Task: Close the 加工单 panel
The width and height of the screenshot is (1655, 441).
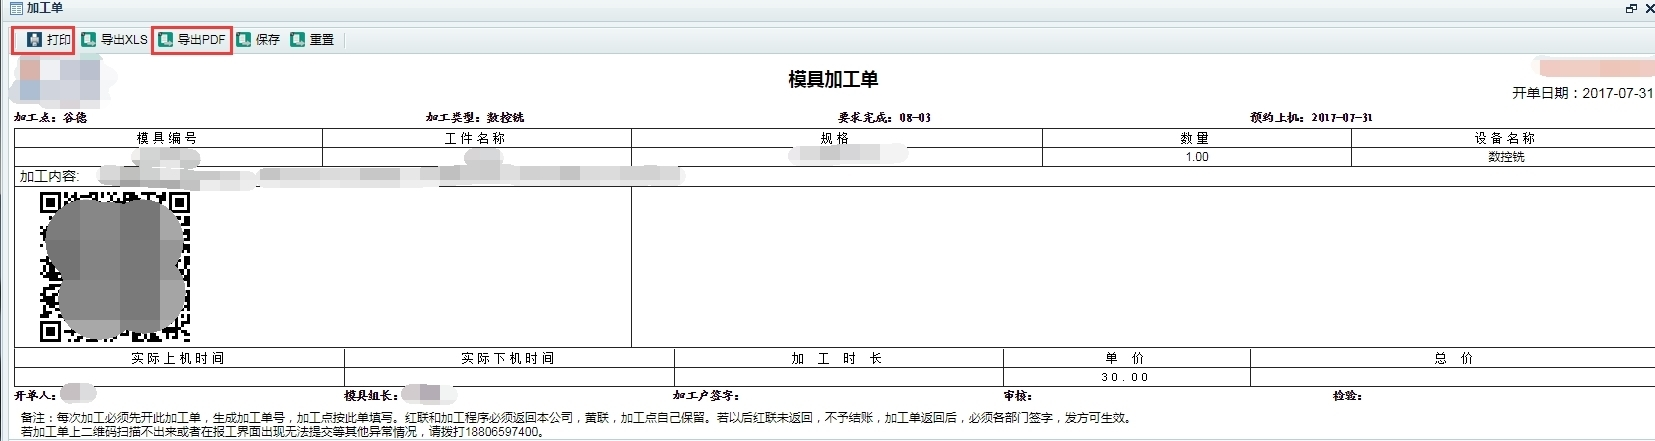Action: coord(1649,8)
